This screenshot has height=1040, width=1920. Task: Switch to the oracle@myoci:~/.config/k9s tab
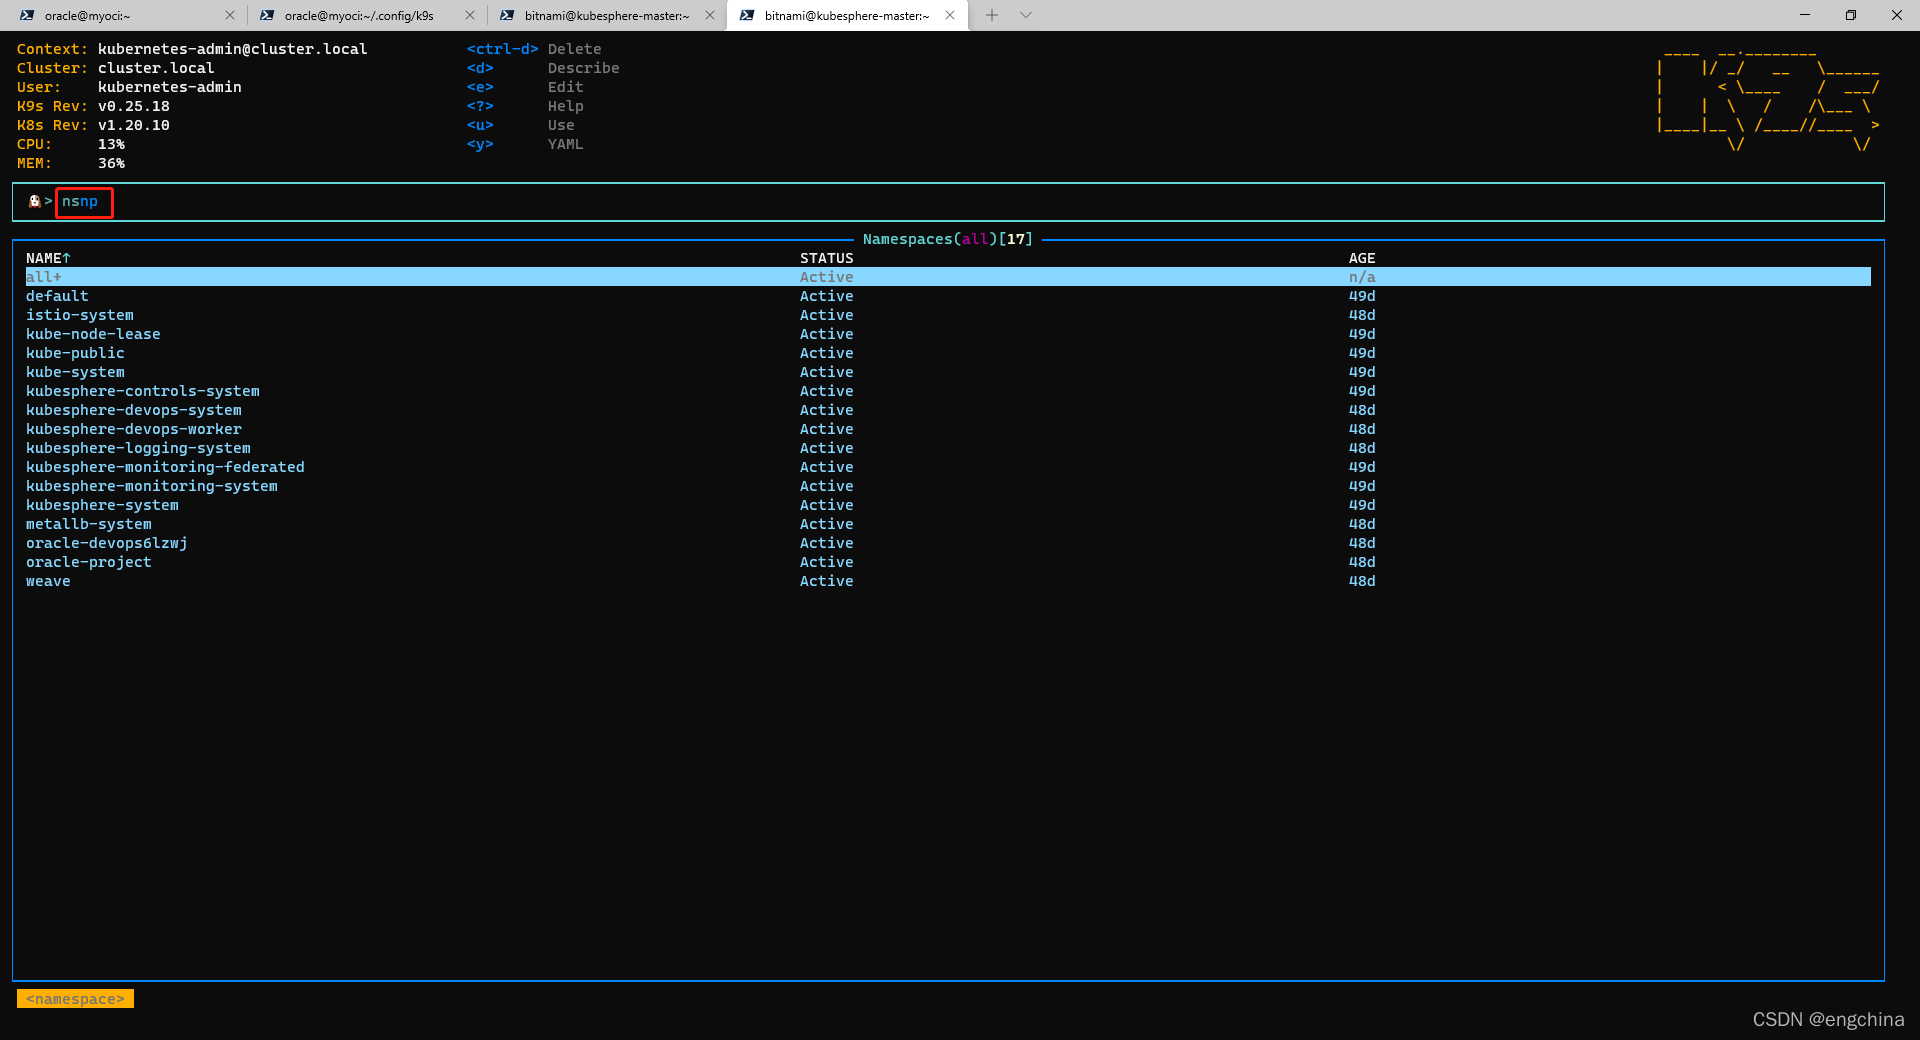point(365,15)
